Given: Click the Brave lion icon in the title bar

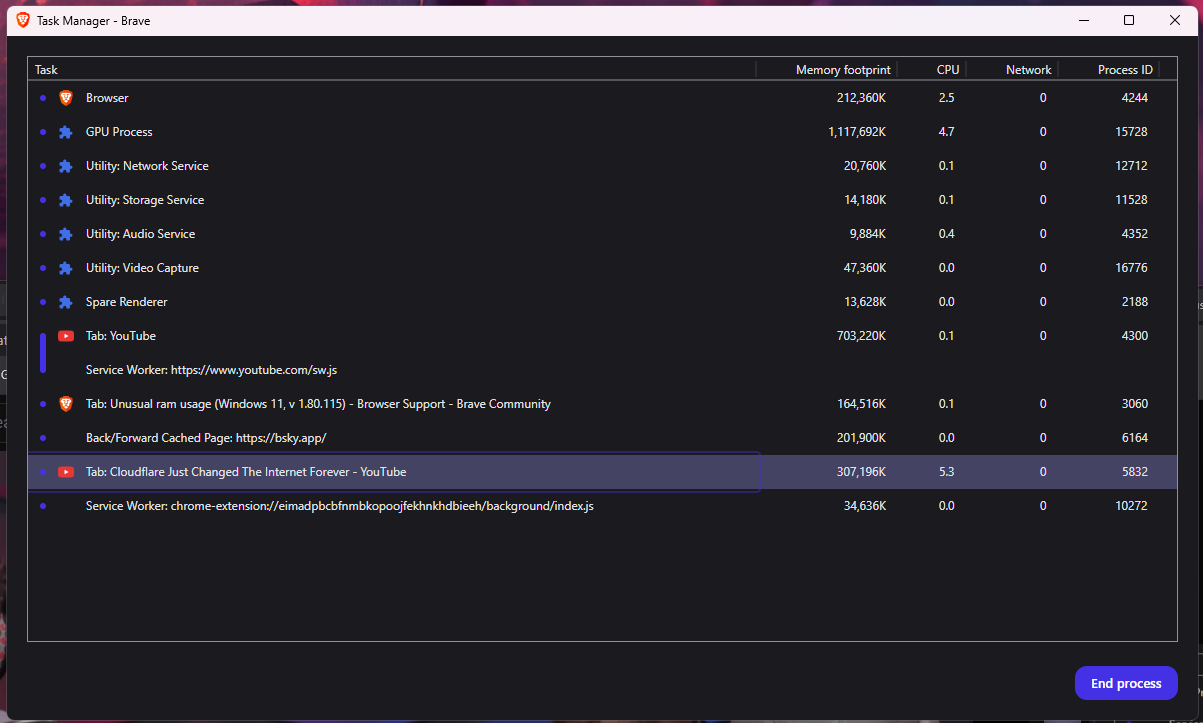Looking at the screenshot, I should click(x=23, y=20).
